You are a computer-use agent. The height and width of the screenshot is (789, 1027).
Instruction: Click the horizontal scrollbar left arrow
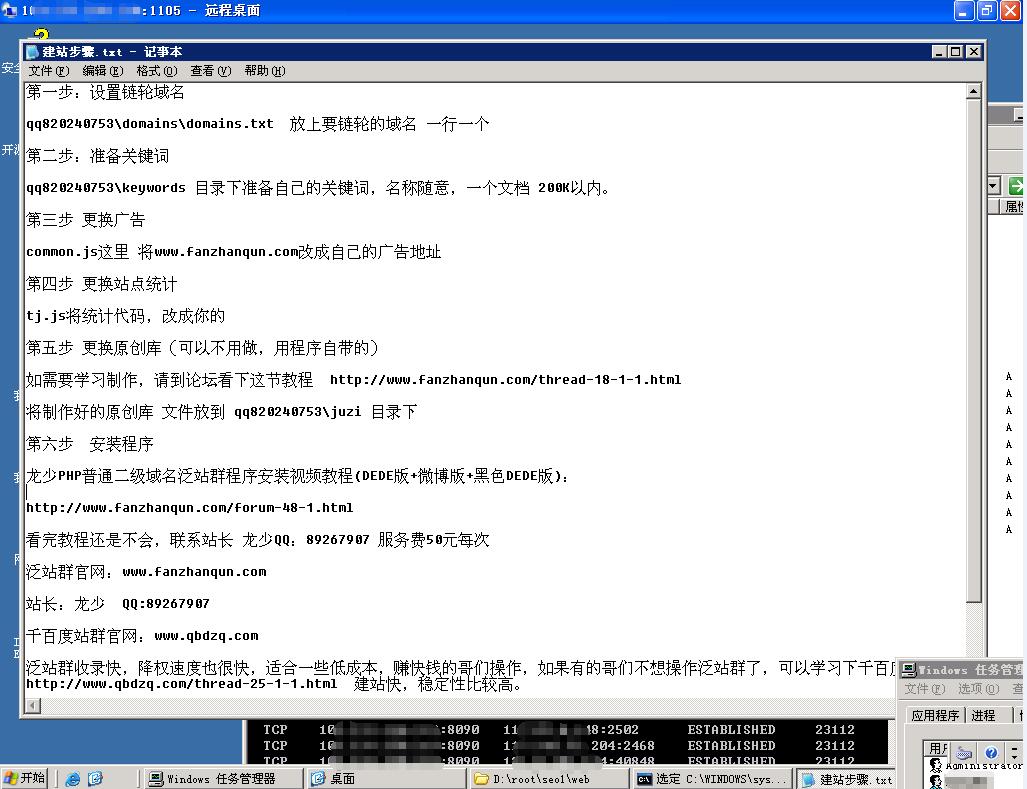click(x=33, y=705)
